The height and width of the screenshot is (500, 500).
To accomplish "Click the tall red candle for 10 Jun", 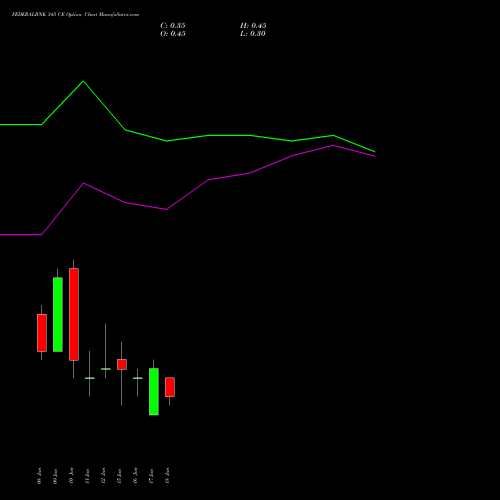I will point(74,314).
